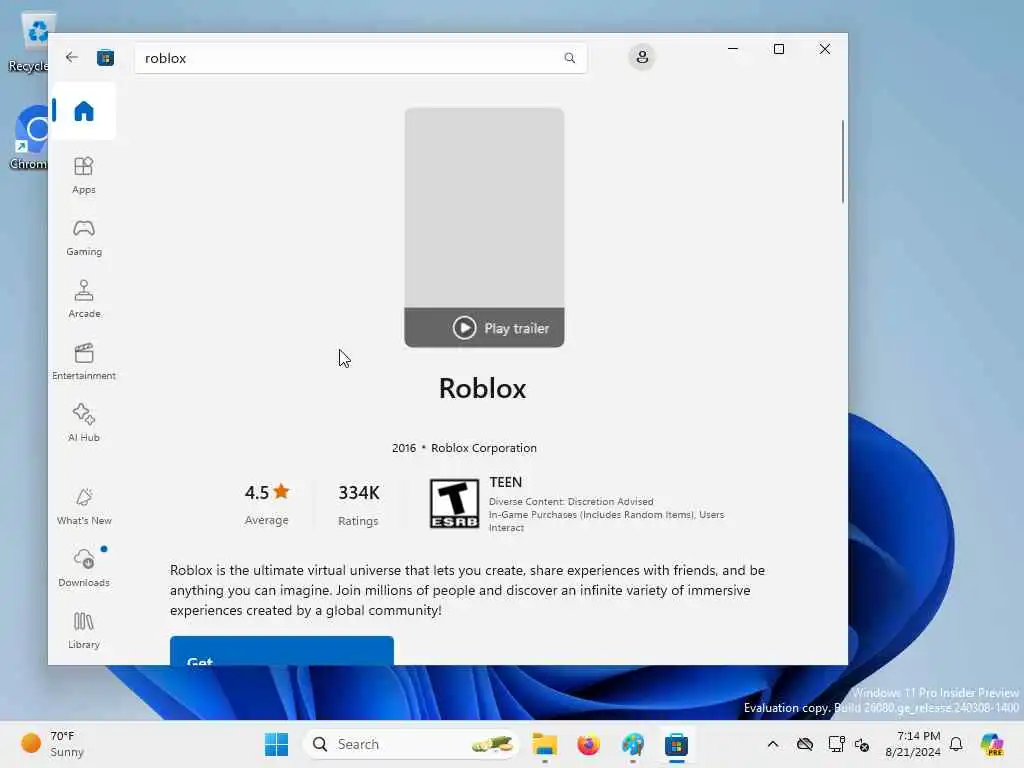The width and height of the screenshot is (1024, 768).
Task: Open the user profile icon
Action: (642, 57)
